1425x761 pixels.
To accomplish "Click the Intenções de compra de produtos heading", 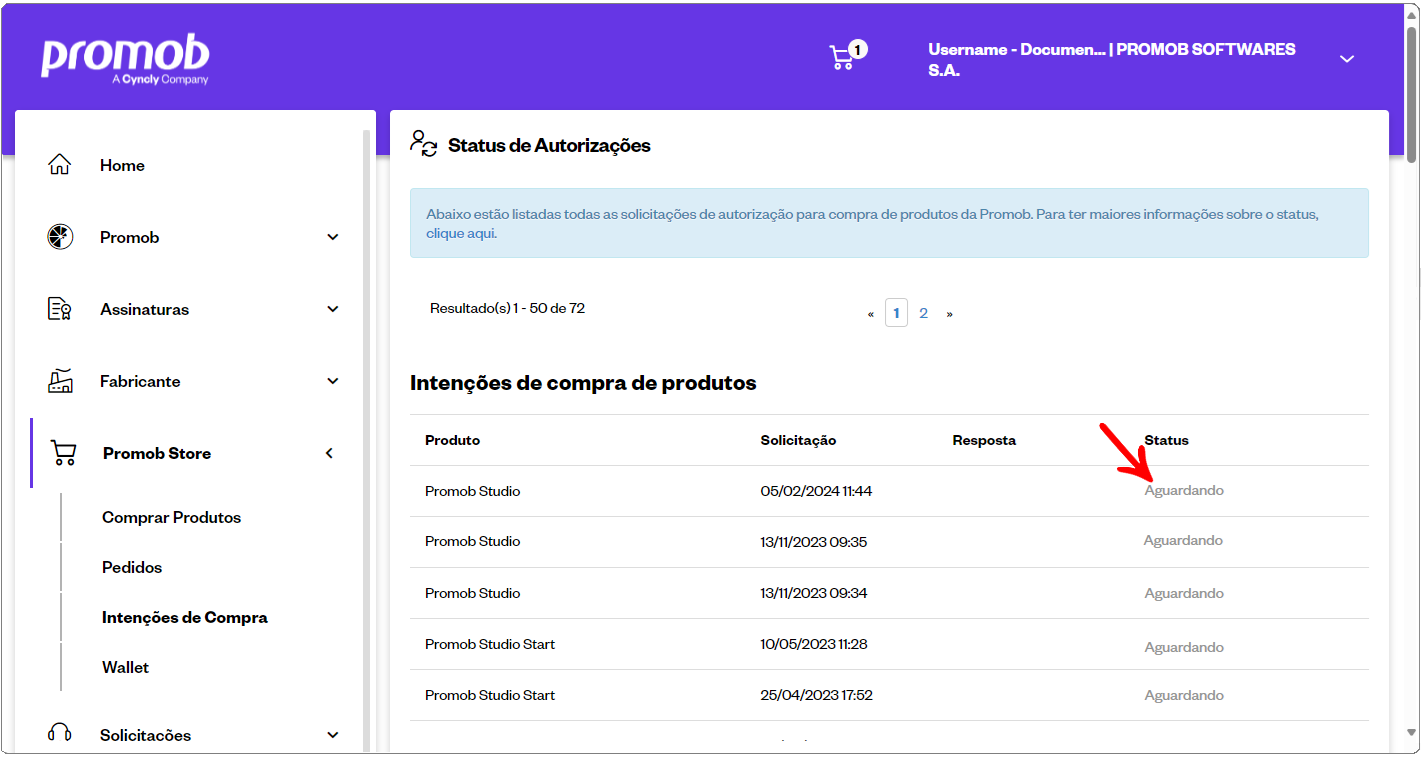I will click(583, 383).
